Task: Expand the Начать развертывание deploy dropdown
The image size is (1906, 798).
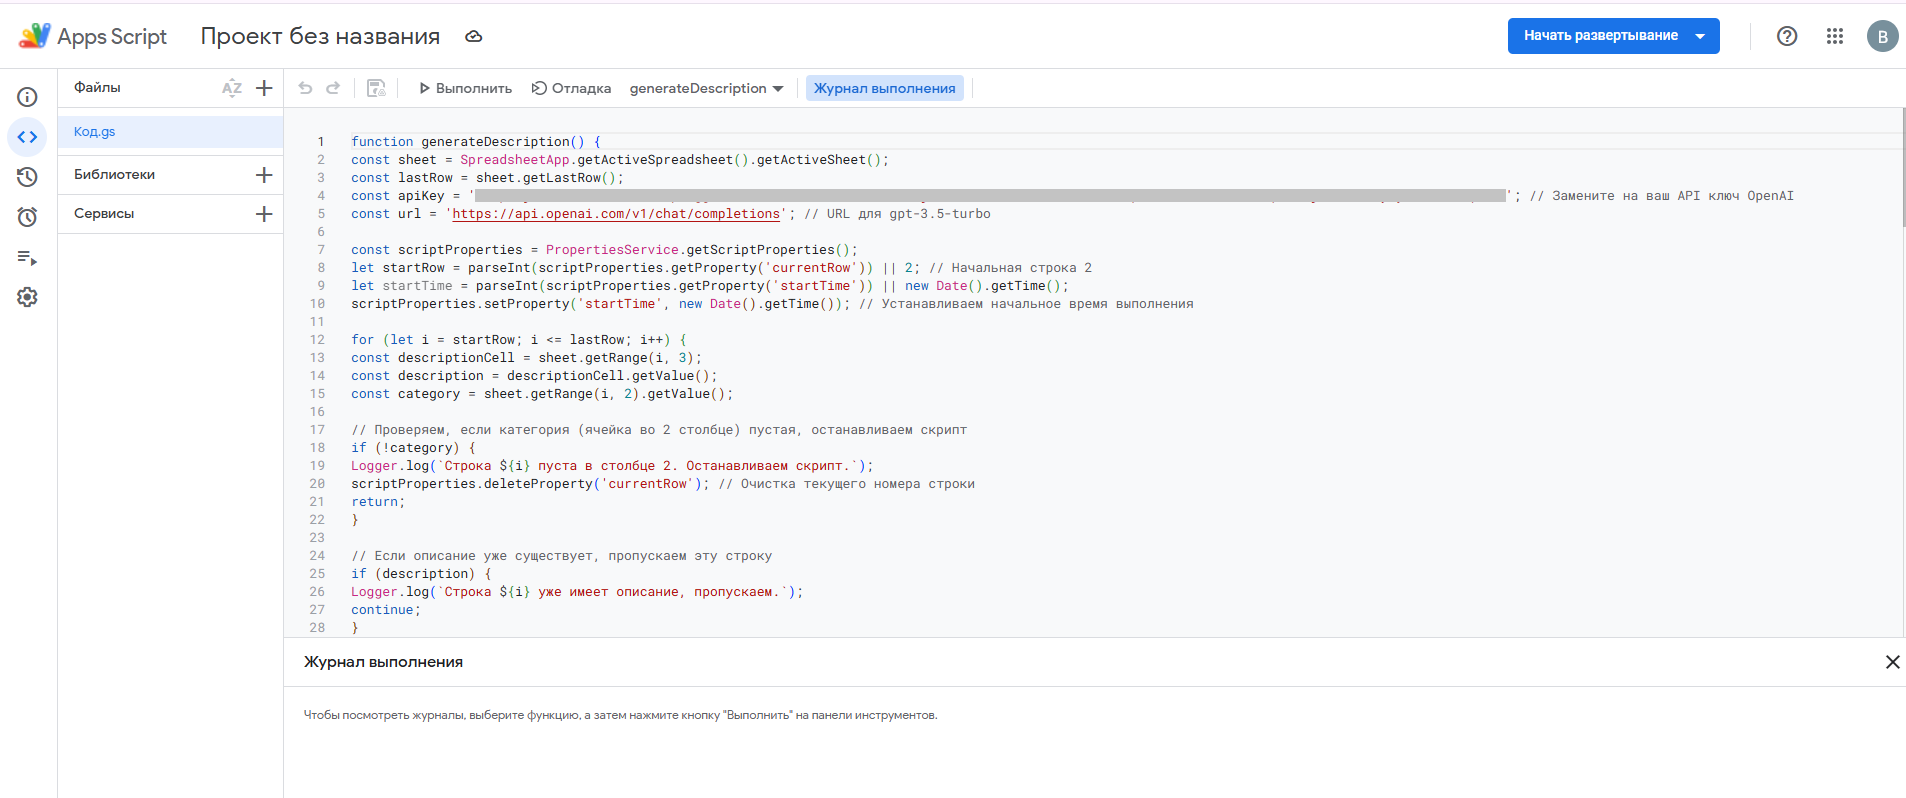Action: 1699,36
